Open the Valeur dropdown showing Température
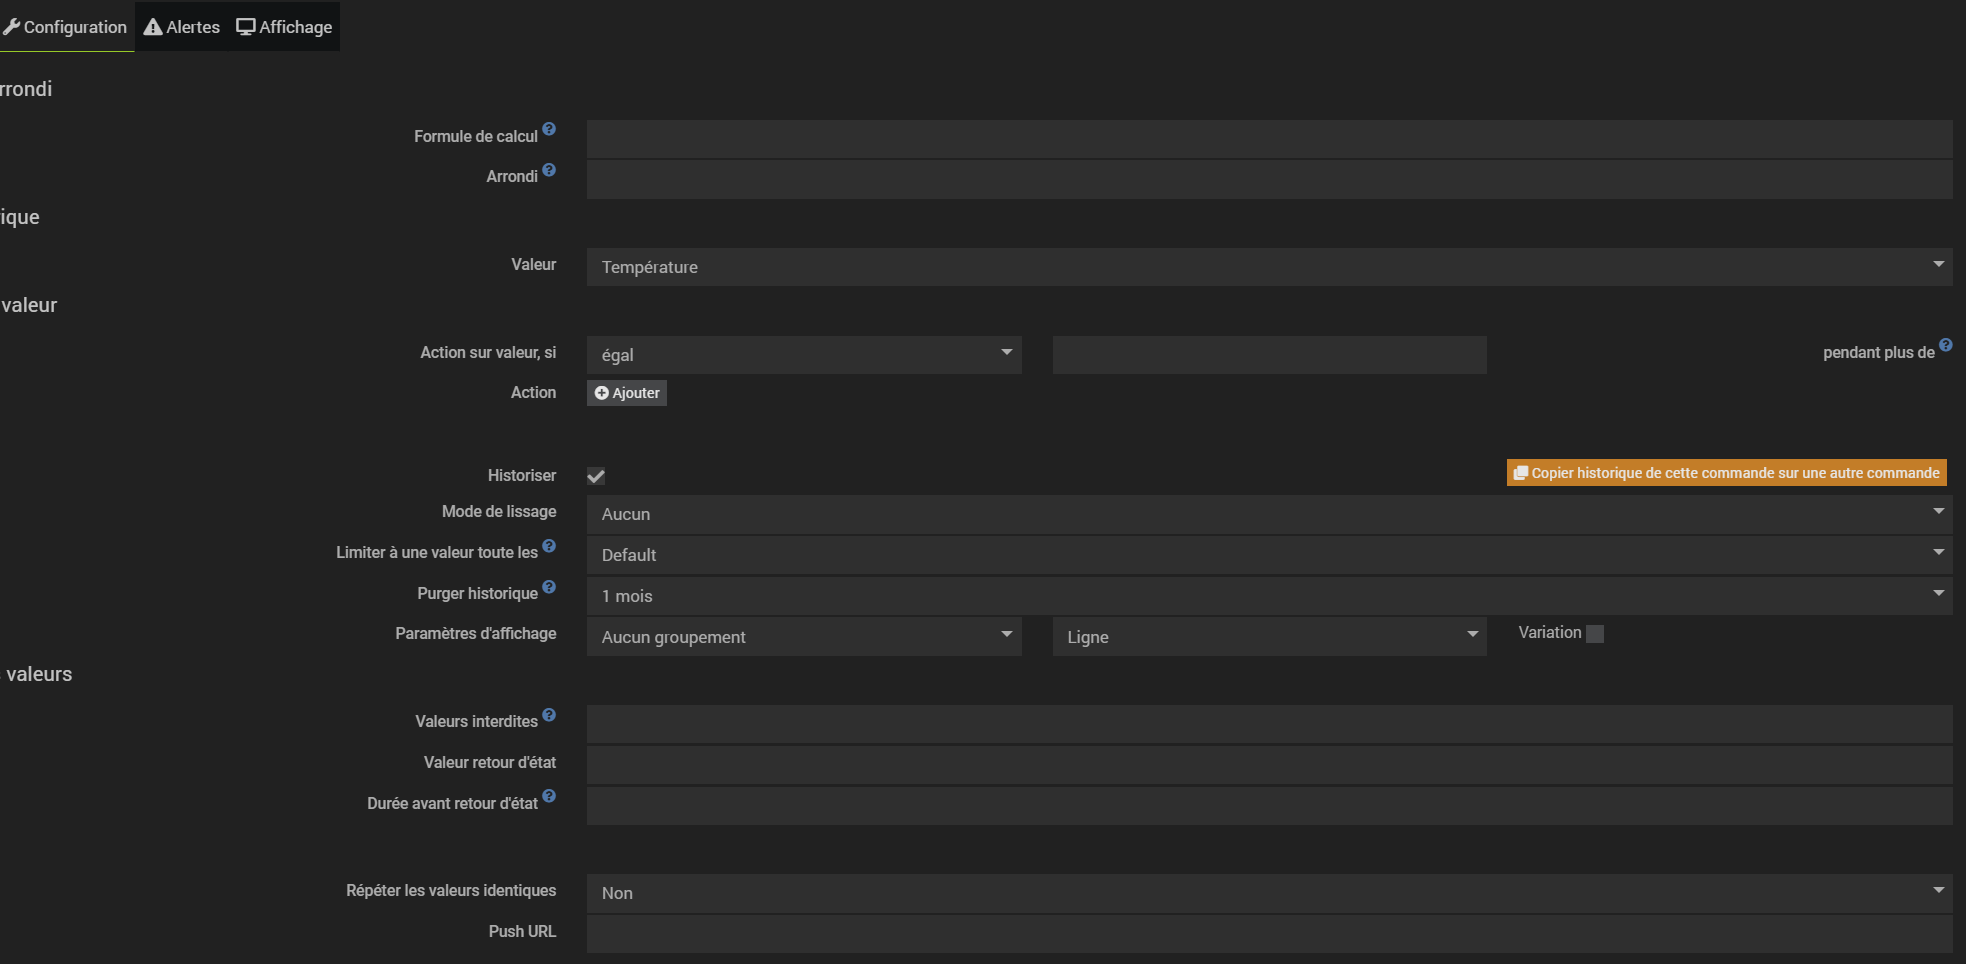This screenshot has width=1966, height=964. point(1268,267)
